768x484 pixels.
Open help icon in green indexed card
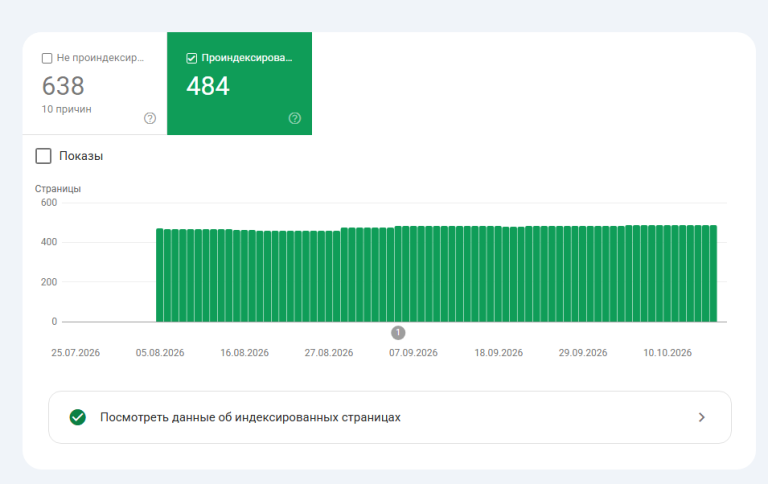point(294,118)
